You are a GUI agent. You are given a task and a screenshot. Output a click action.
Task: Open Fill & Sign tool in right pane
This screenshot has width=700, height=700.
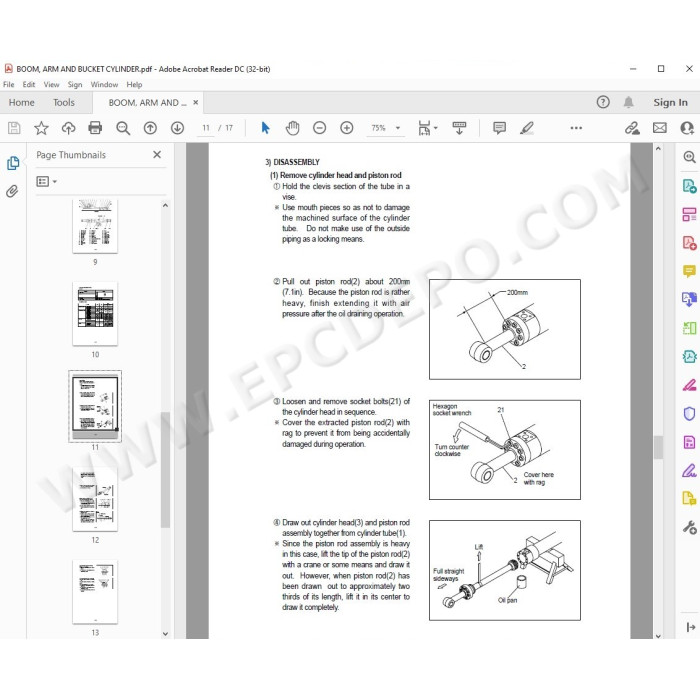[689, 471]
